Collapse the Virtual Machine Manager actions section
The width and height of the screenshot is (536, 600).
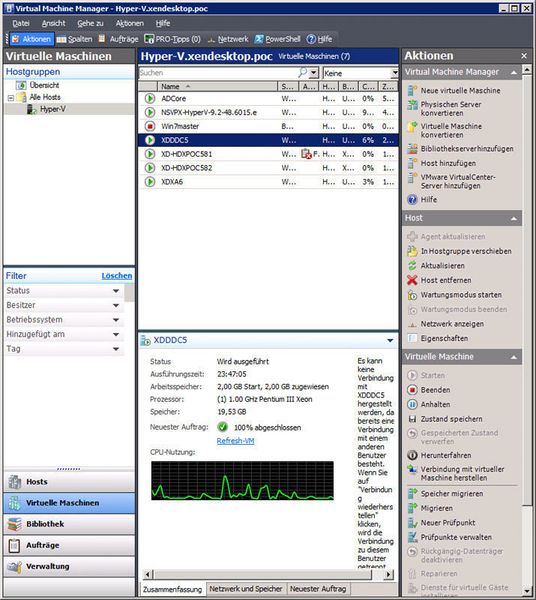pos(514,72)
